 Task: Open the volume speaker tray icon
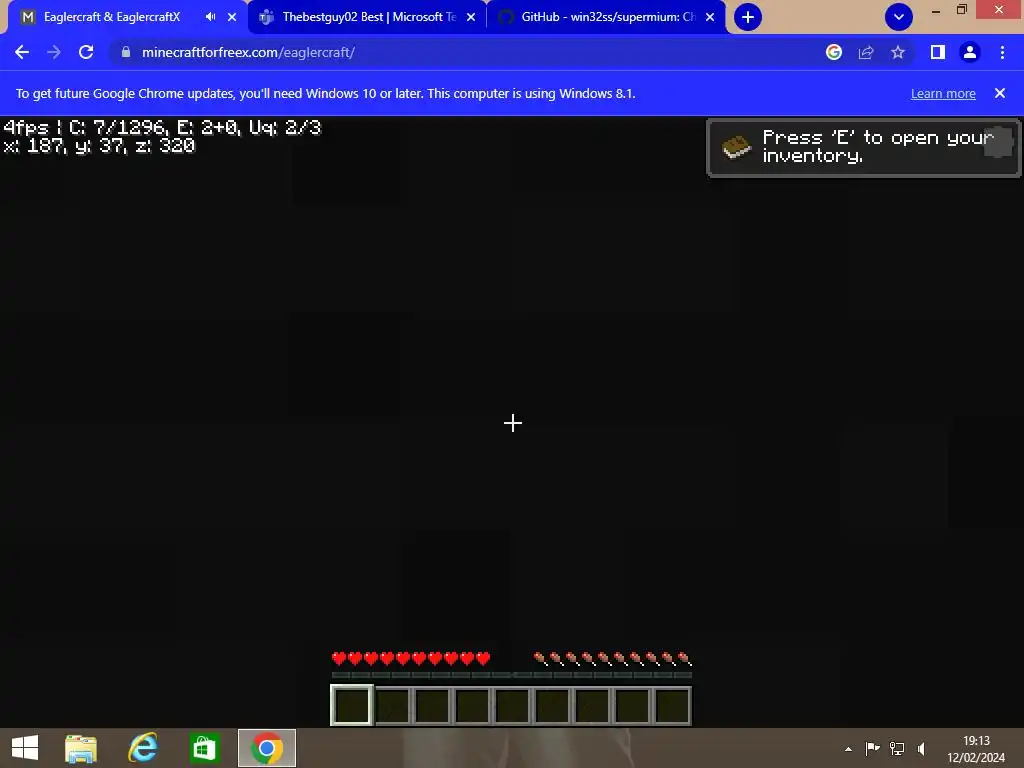click(921, 748)
